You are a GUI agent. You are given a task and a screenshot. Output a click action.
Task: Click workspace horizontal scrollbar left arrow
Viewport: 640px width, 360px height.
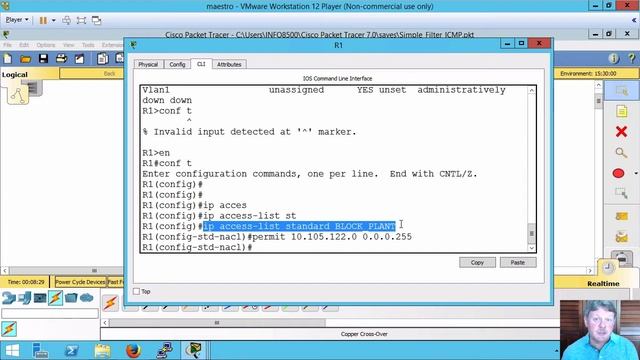pyautogui.click(x=5, y=270)
